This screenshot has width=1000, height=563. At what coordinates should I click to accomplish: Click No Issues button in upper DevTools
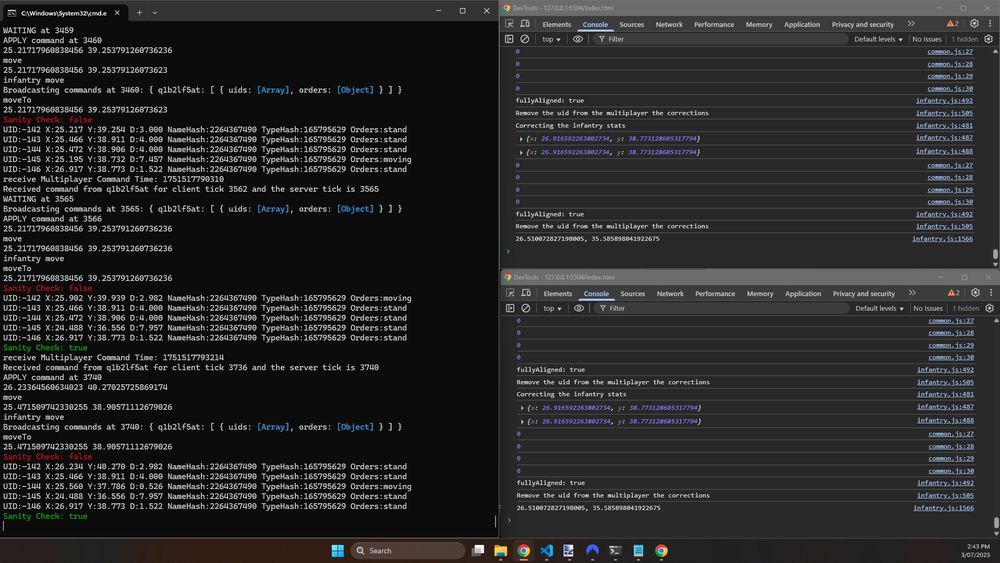pos(927,39)
